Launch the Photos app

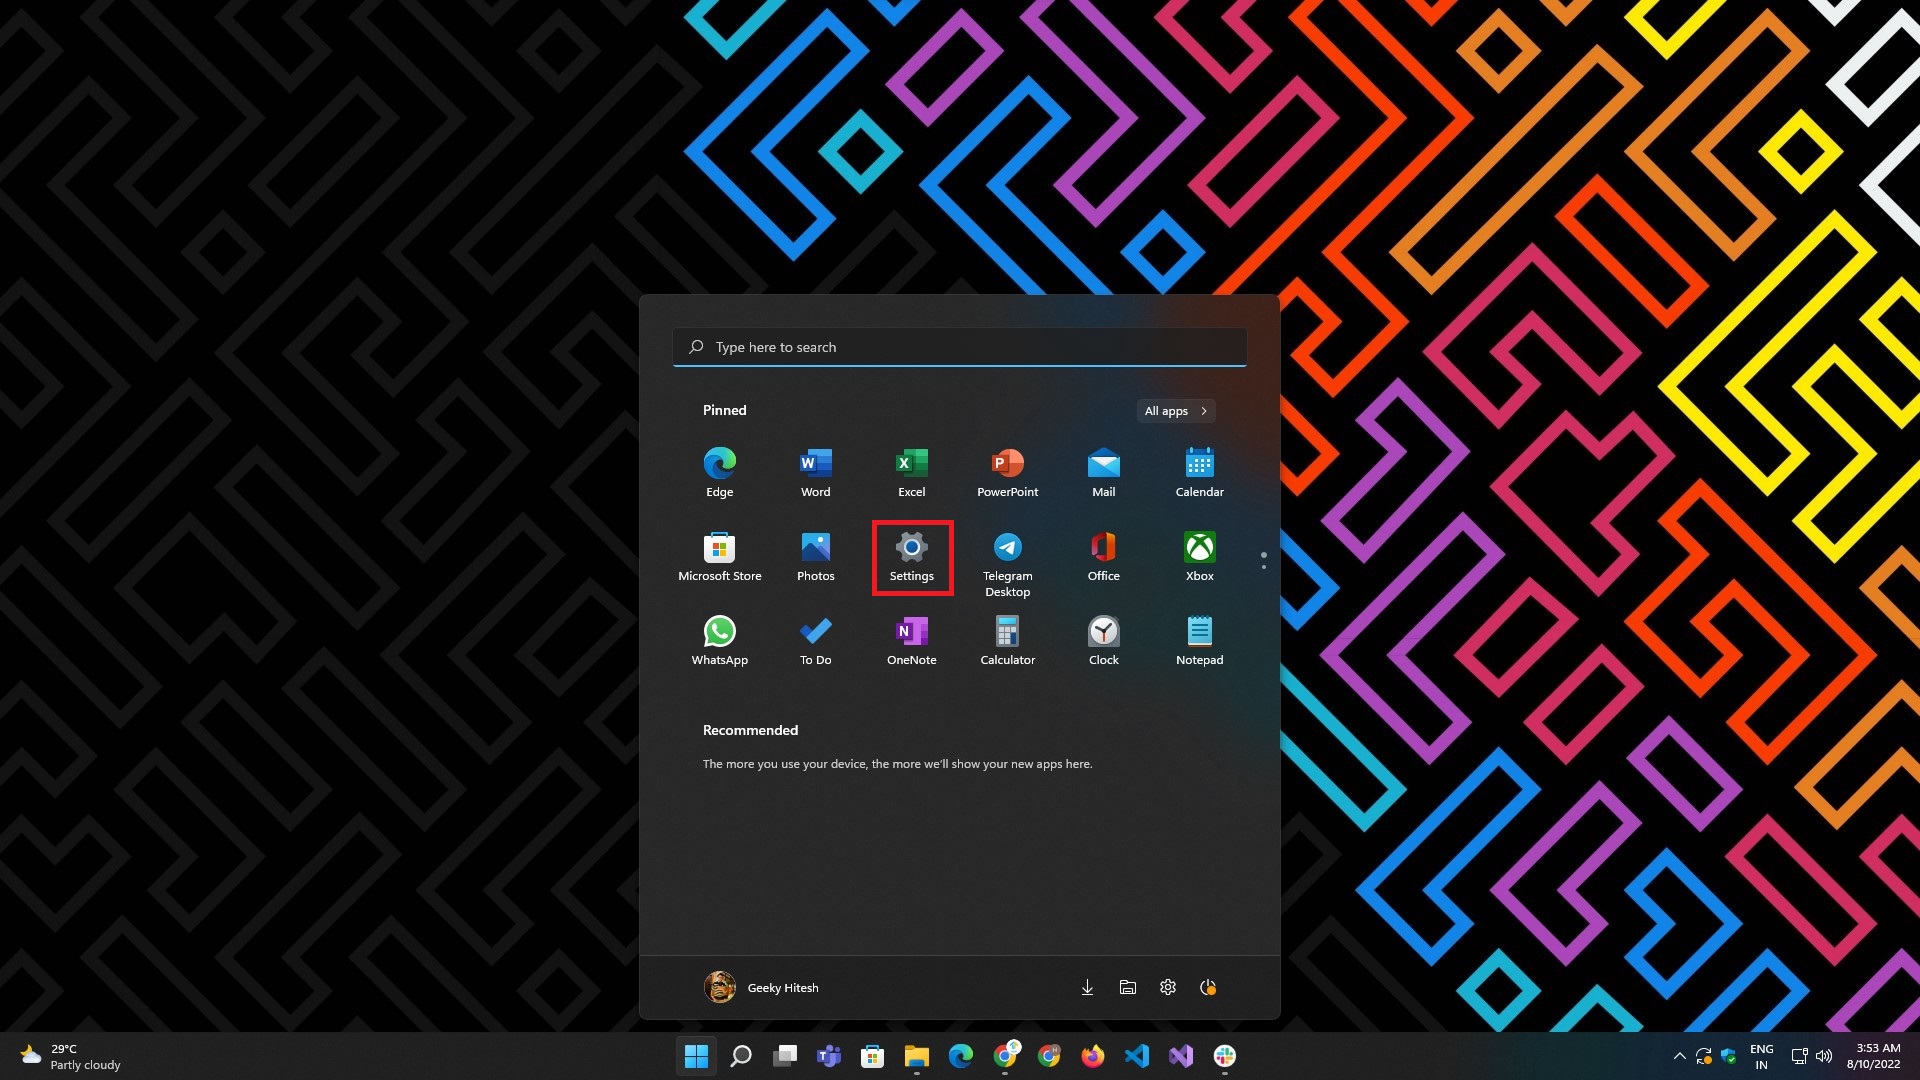815,556
